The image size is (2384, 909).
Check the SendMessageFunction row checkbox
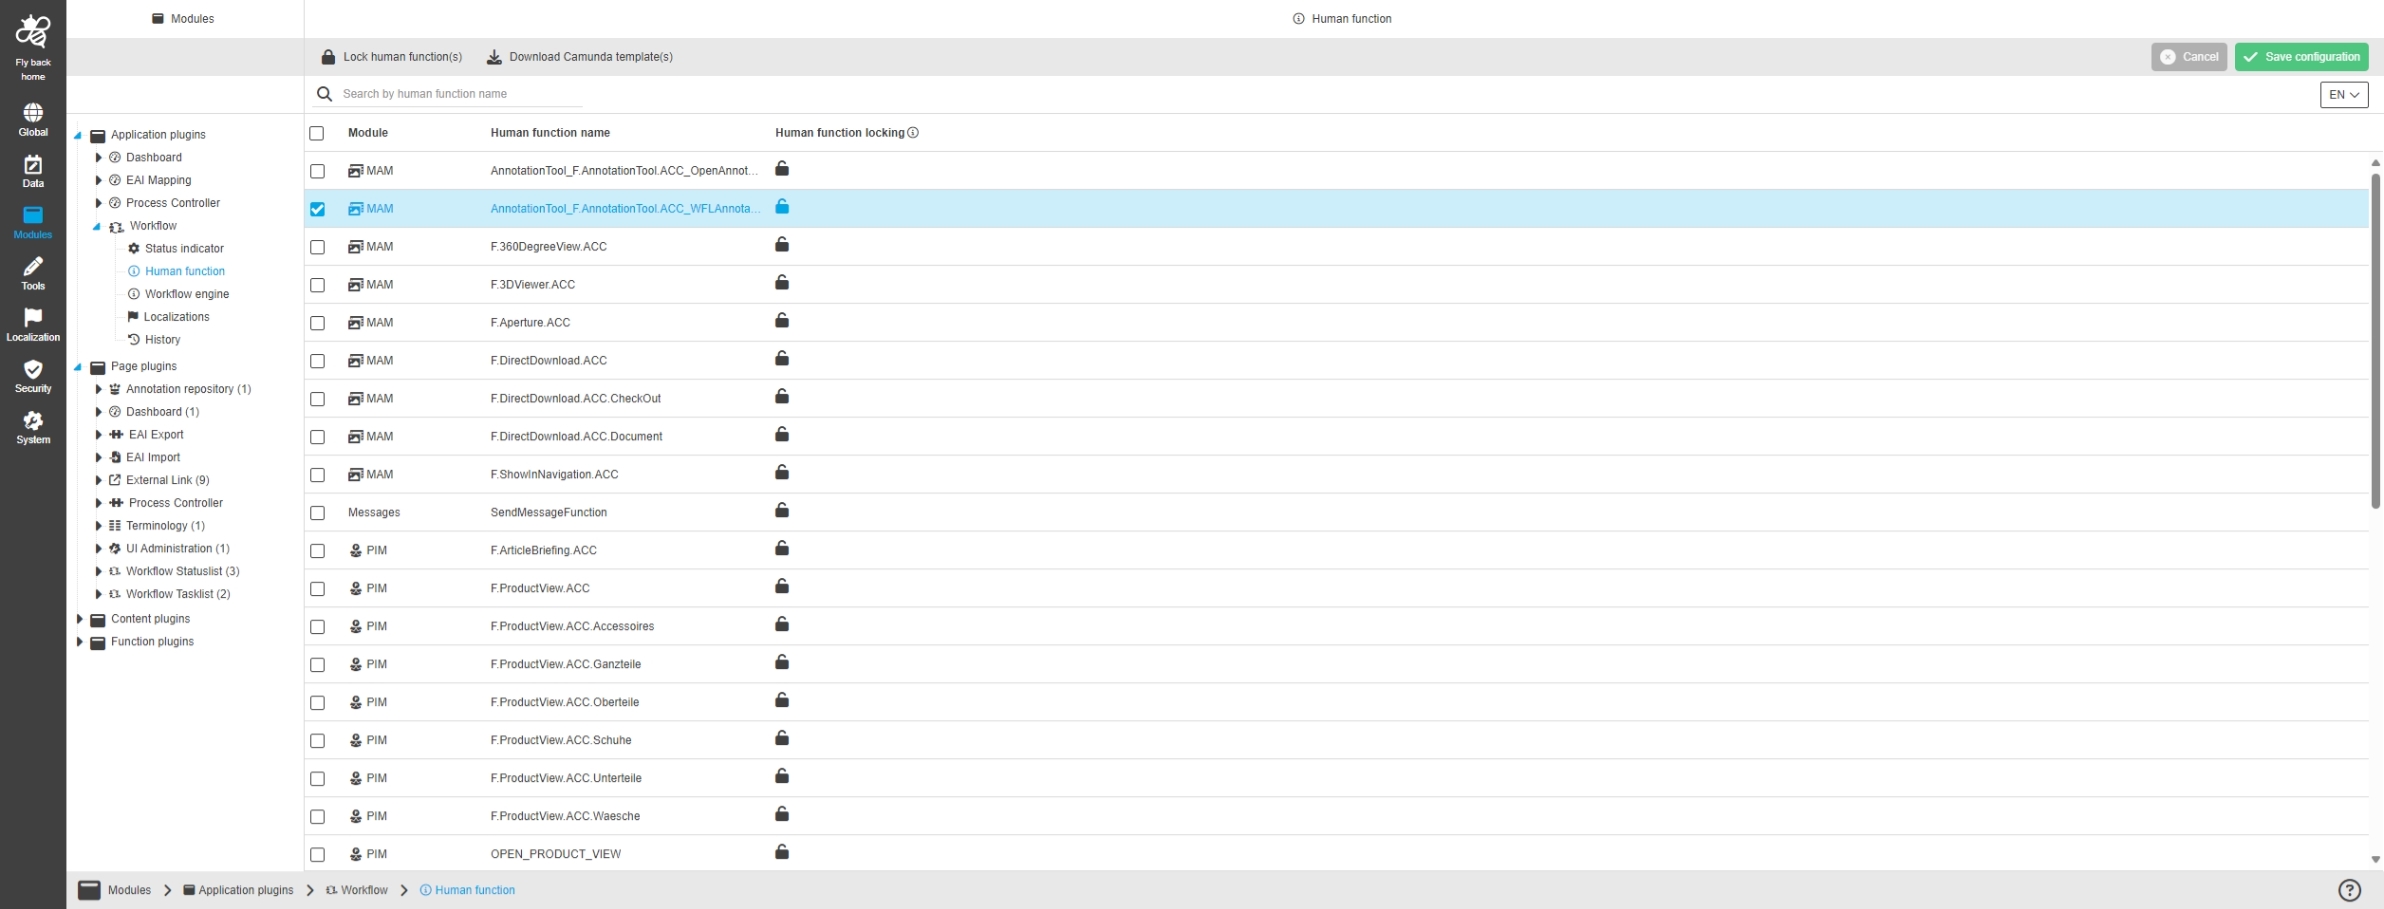pos(317,513)
